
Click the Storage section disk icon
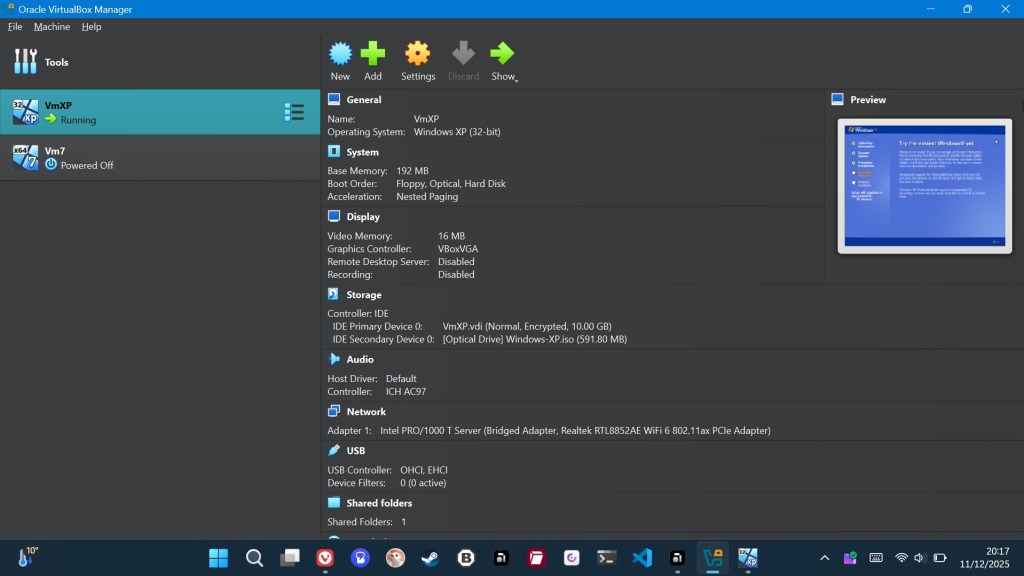point(333,295)
